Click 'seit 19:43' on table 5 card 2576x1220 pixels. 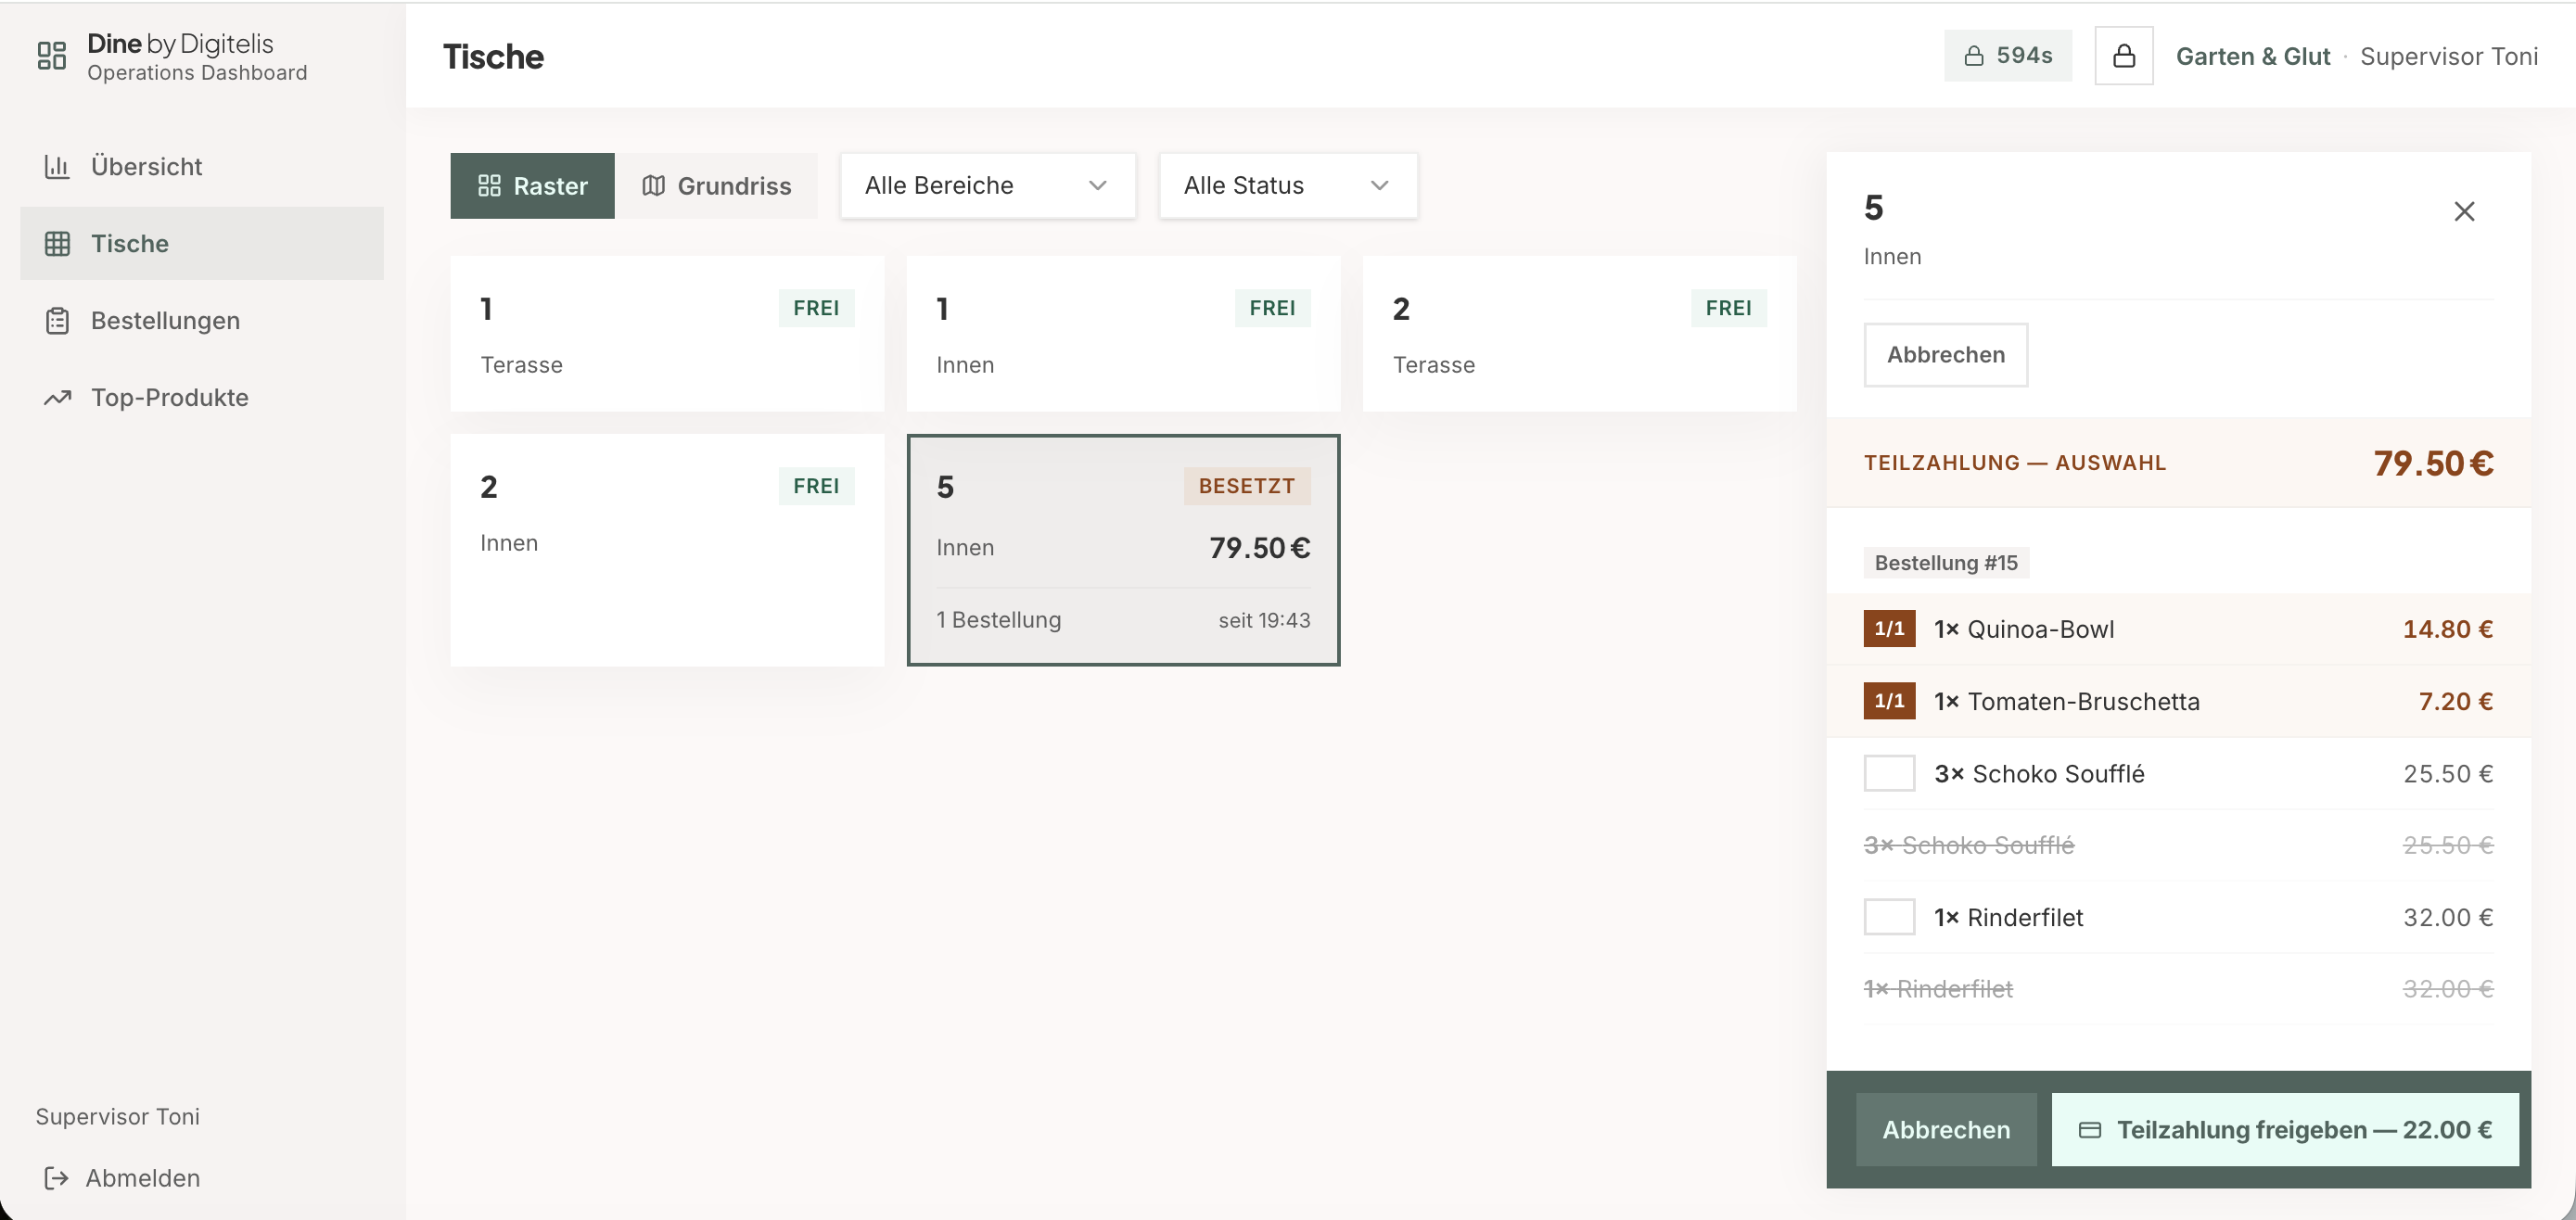point(1264,620)
